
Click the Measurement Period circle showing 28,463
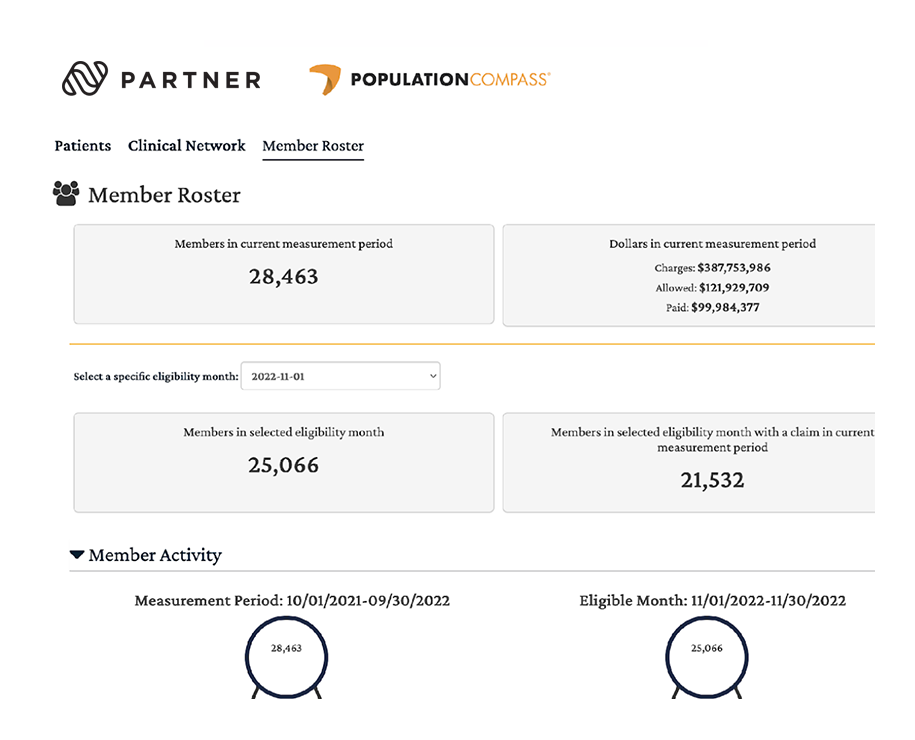point(286,649)
